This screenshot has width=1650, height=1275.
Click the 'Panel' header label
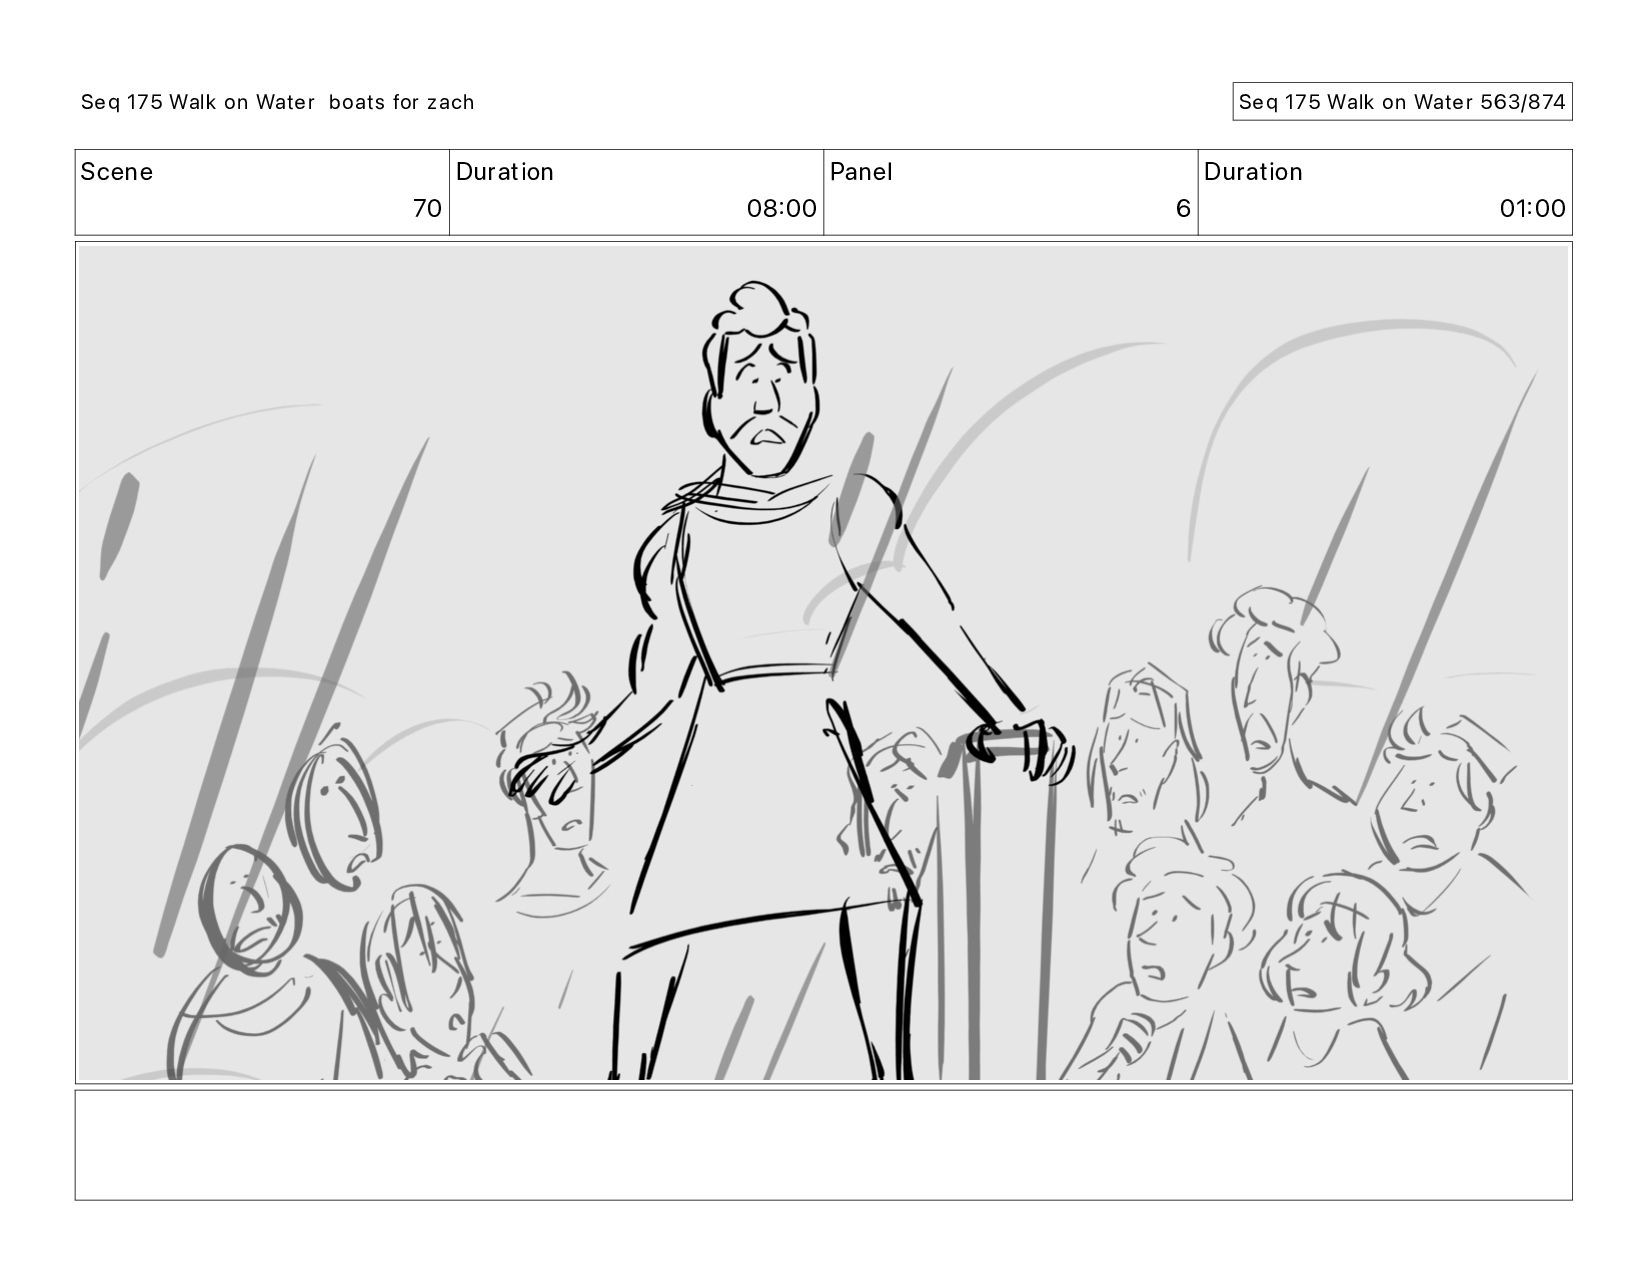point(861,172)
